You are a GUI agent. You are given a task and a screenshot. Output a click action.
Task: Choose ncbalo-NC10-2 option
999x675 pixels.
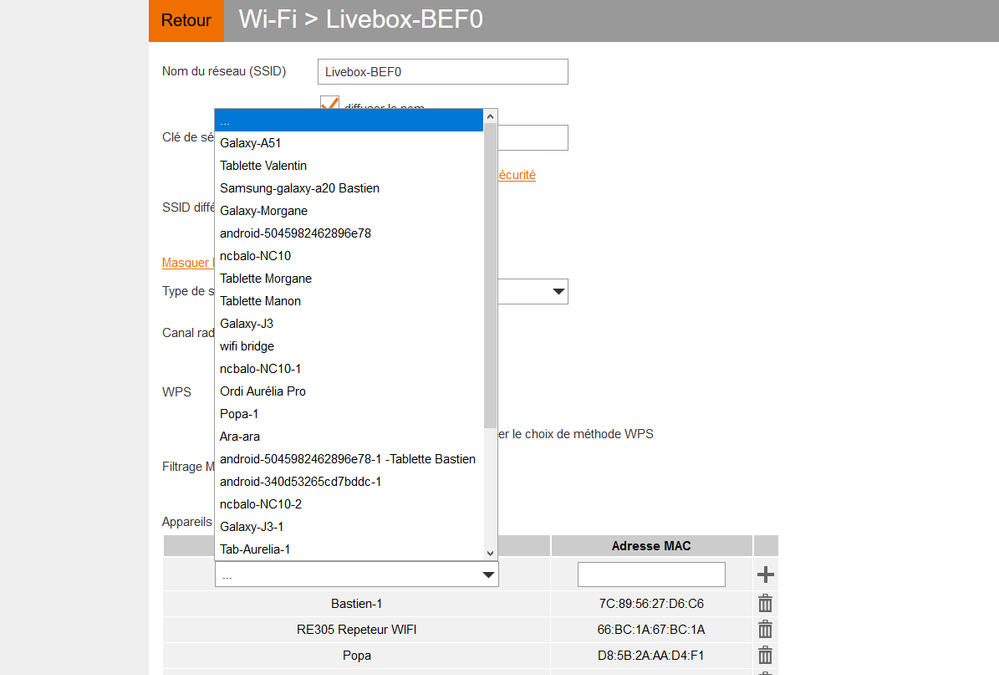(349, 504)
